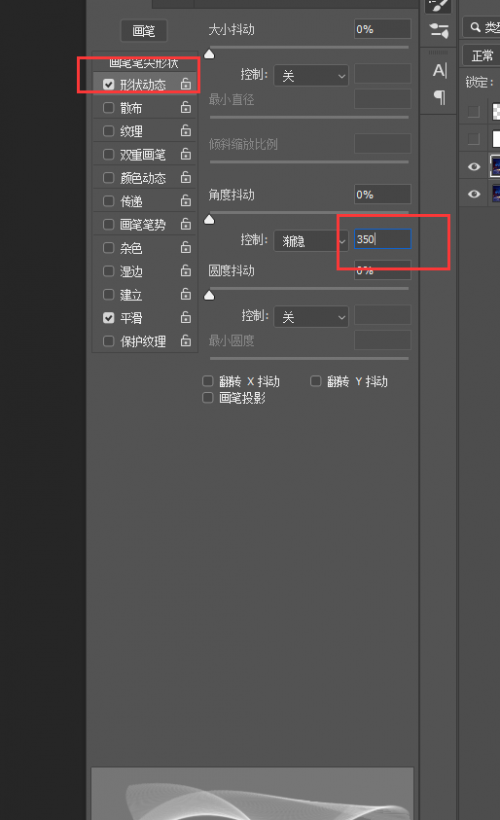Check the 翻转 Y 抖动 option

(x=315, y=381)
